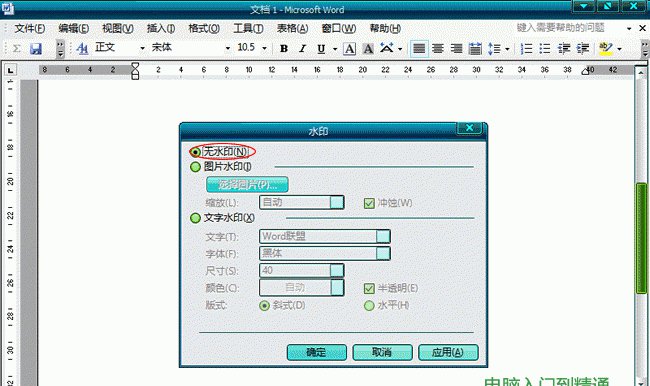
Task: Click the OK button (确定)
Action: point(317,352)
